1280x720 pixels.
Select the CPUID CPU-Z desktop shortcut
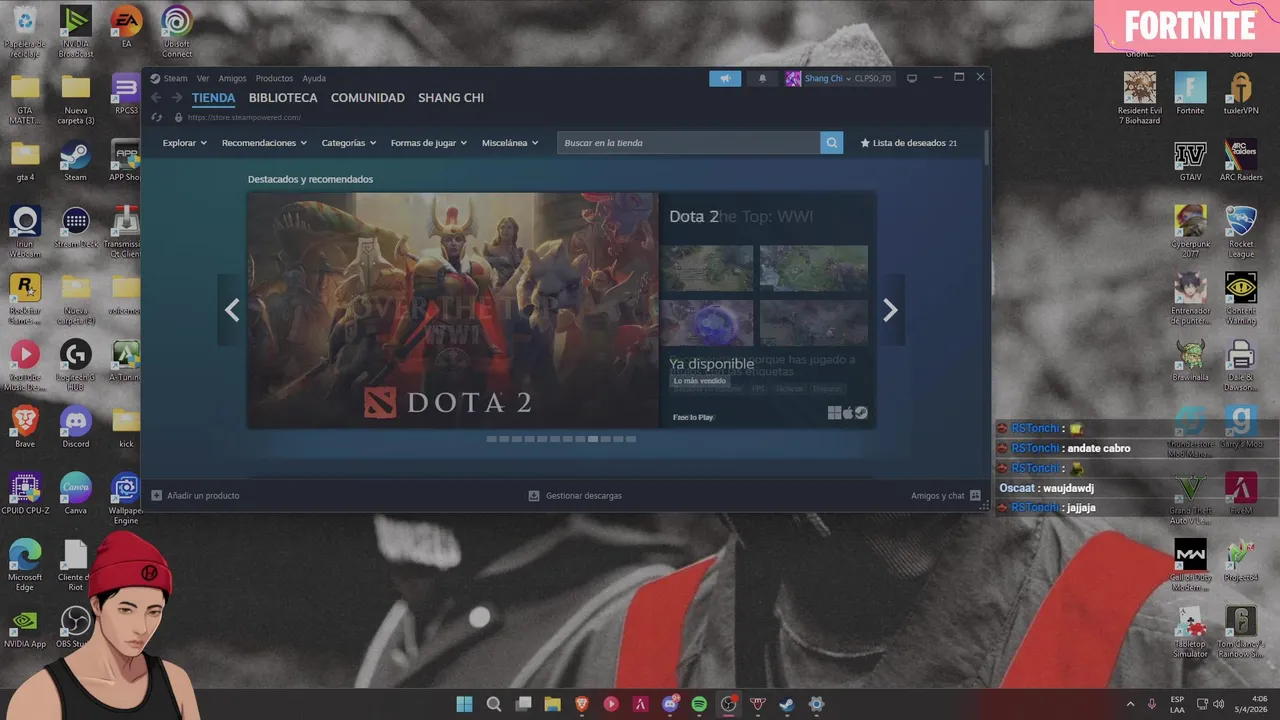pos(25,494)
